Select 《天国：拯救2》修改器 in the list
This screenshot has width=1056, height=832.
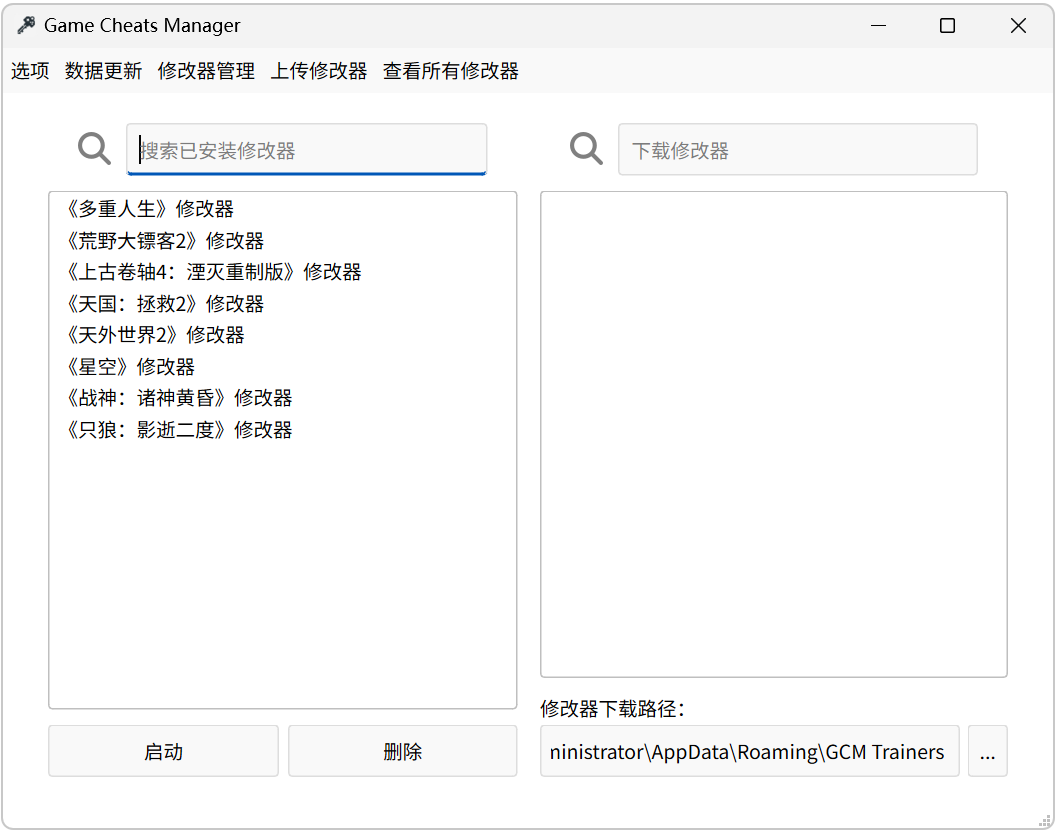tap(283, 304)
